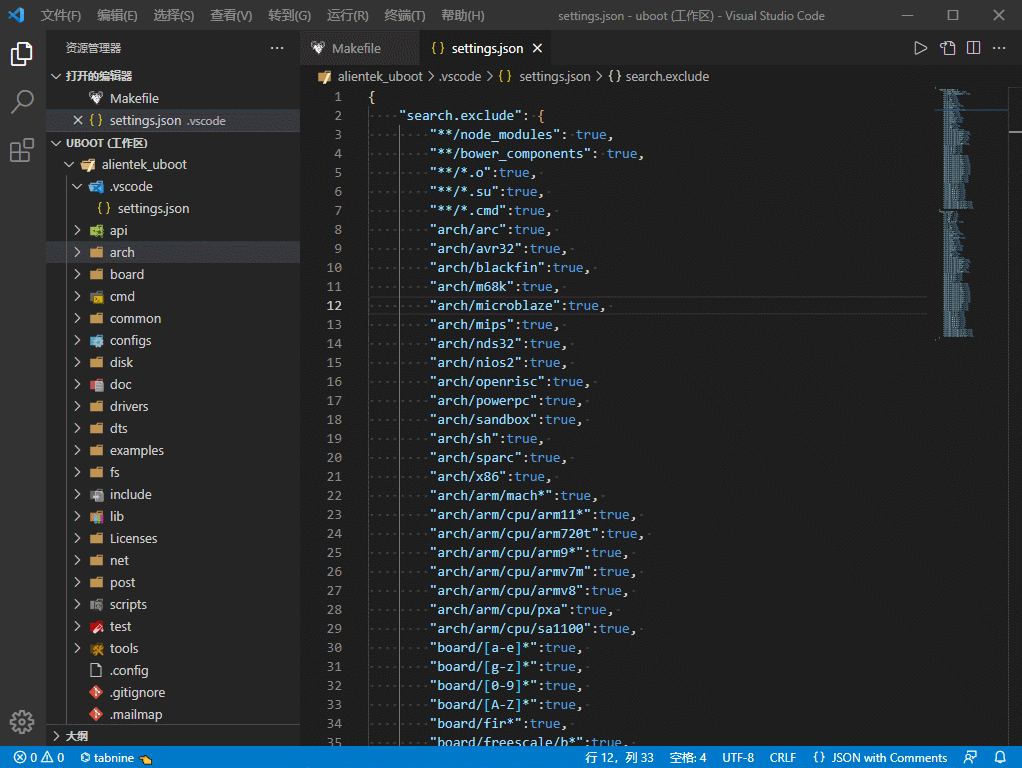This screenshot has height=768, width=1022.
Task: Close the settings.json editor tab
Action: (537, 48)
